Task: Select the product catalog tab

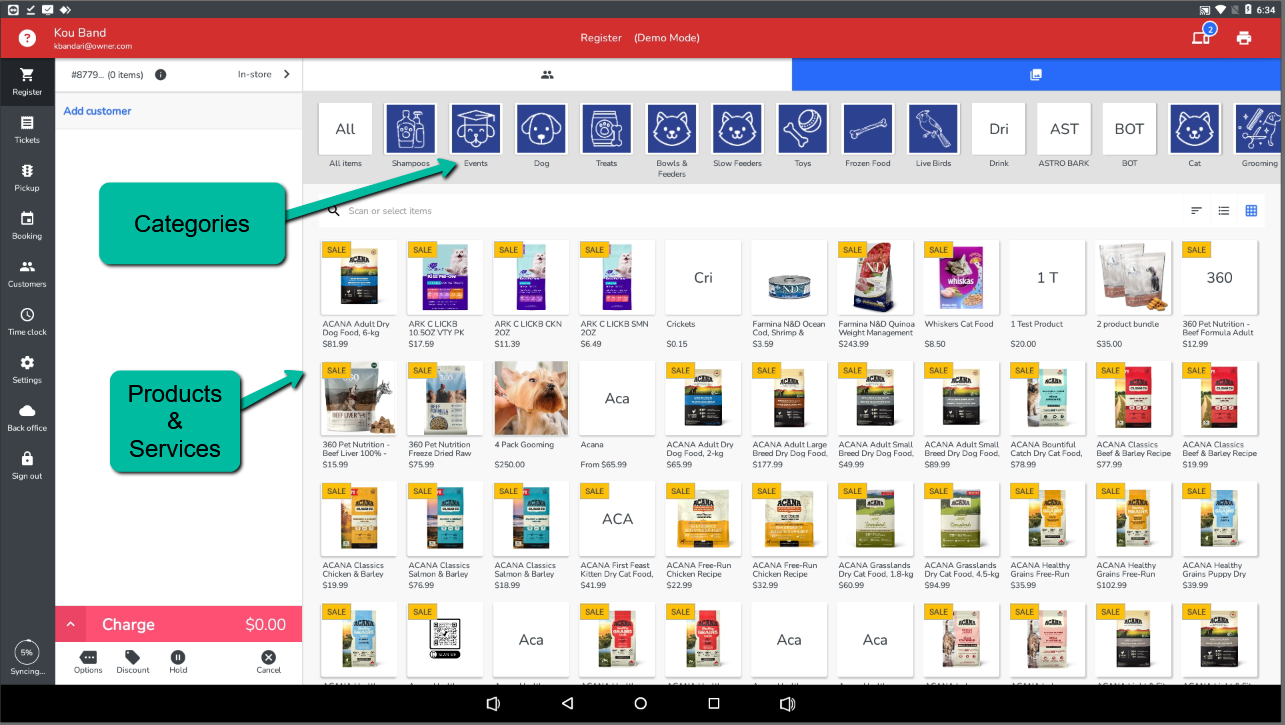Action: click(x=1036, y=75)
